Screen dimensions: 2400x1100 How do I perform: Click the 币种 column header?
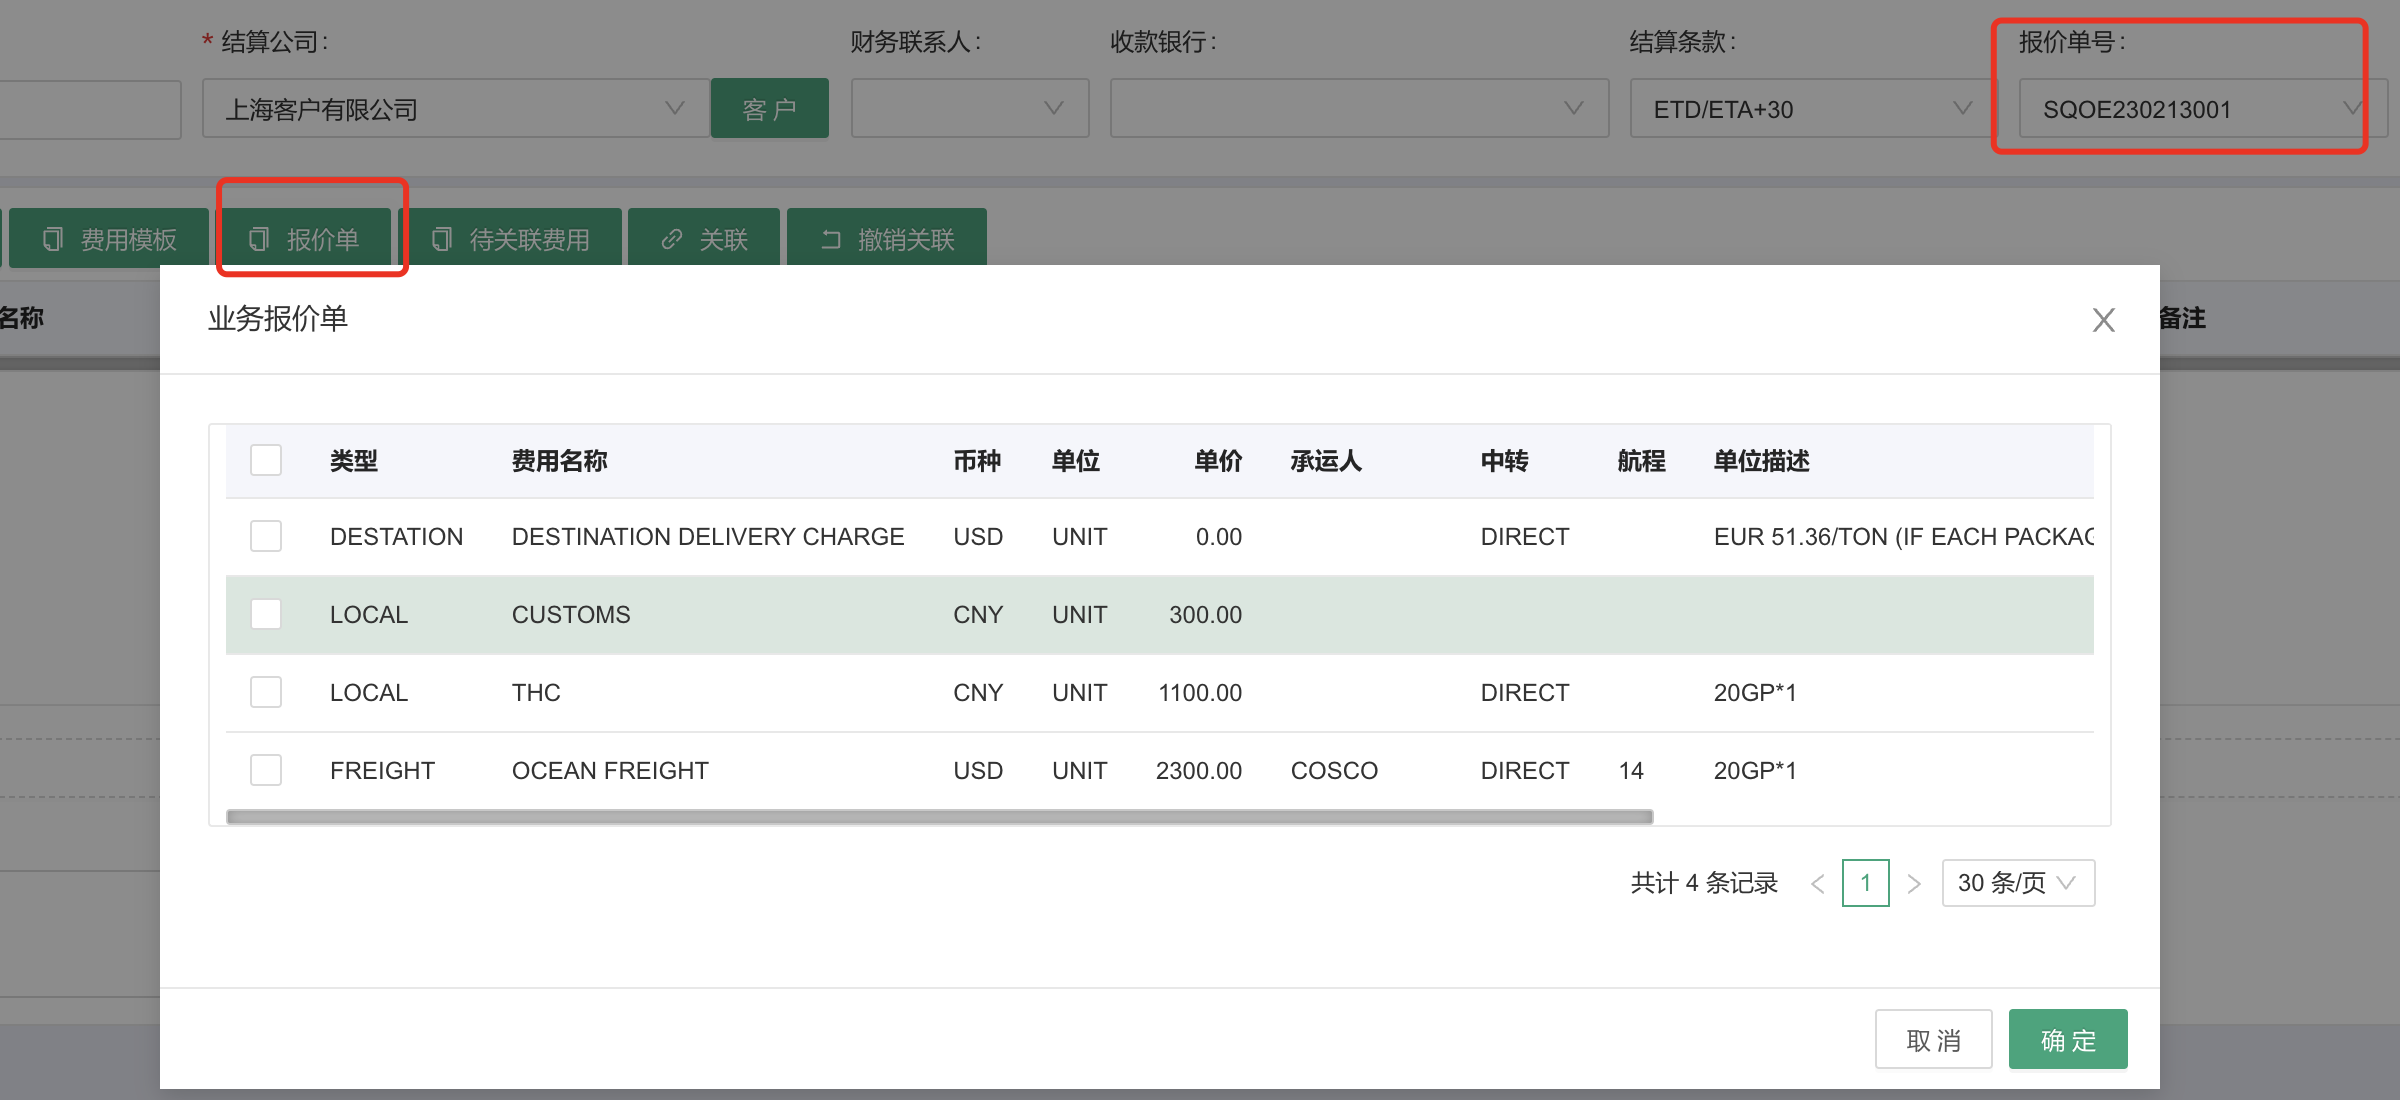977,461
